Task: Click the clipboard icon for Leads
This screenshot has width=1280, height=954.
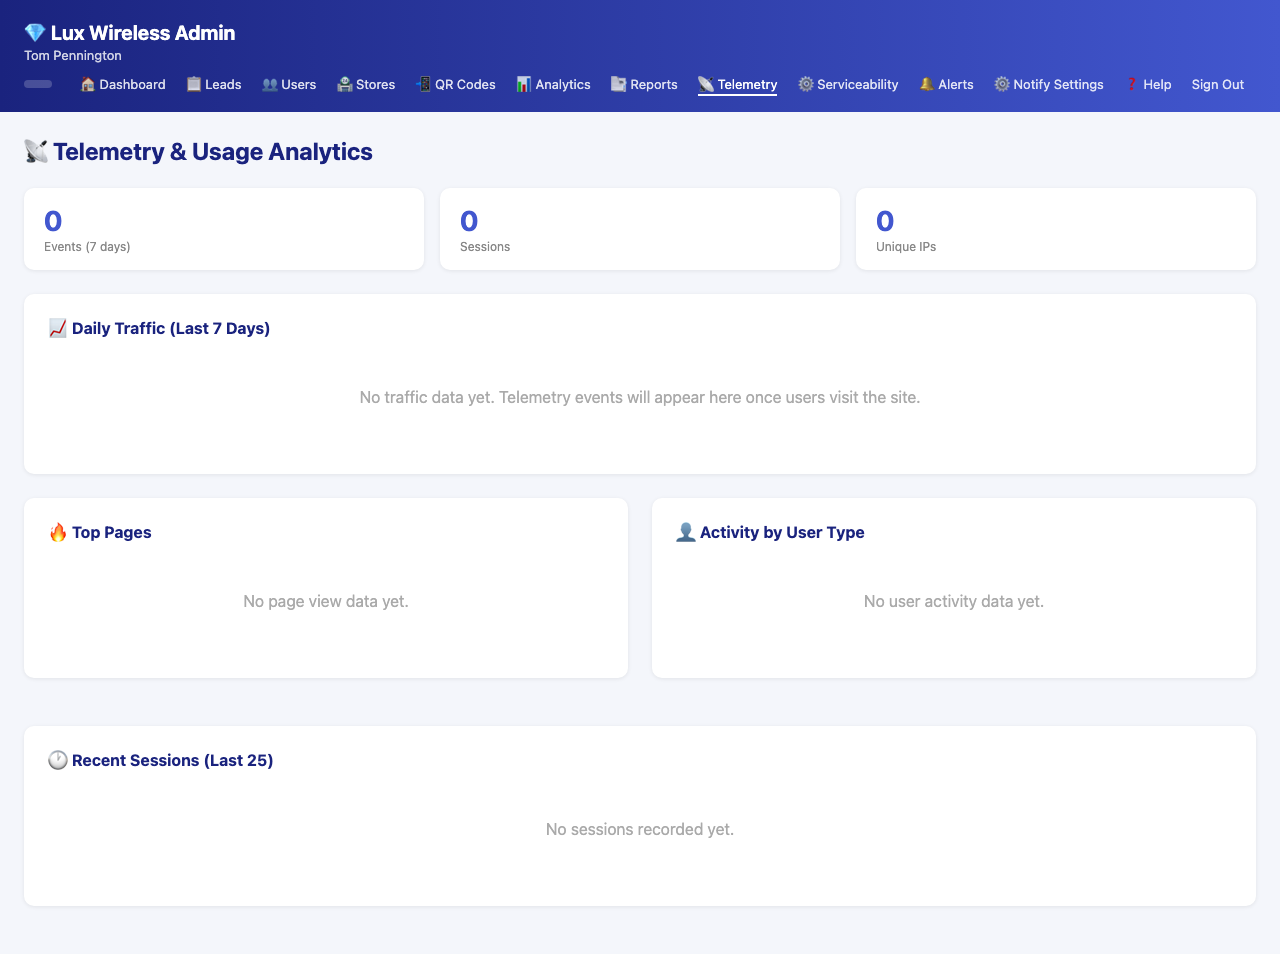Action: pos(194,84)
